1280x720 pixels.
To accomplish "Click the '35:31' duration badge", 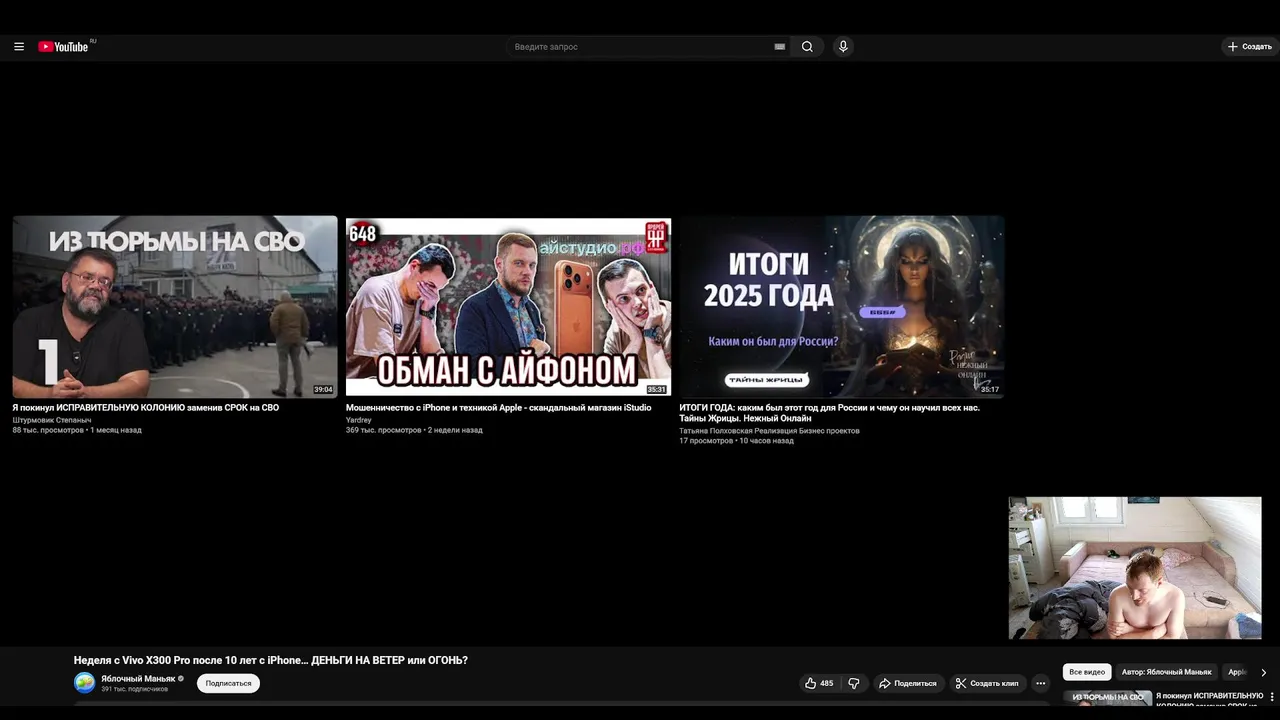I will click(x=656, y=390).
